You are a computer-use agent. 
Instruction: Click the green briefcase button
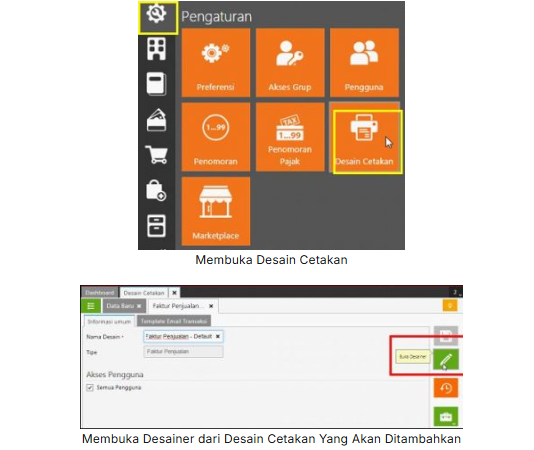coord(446,416)
